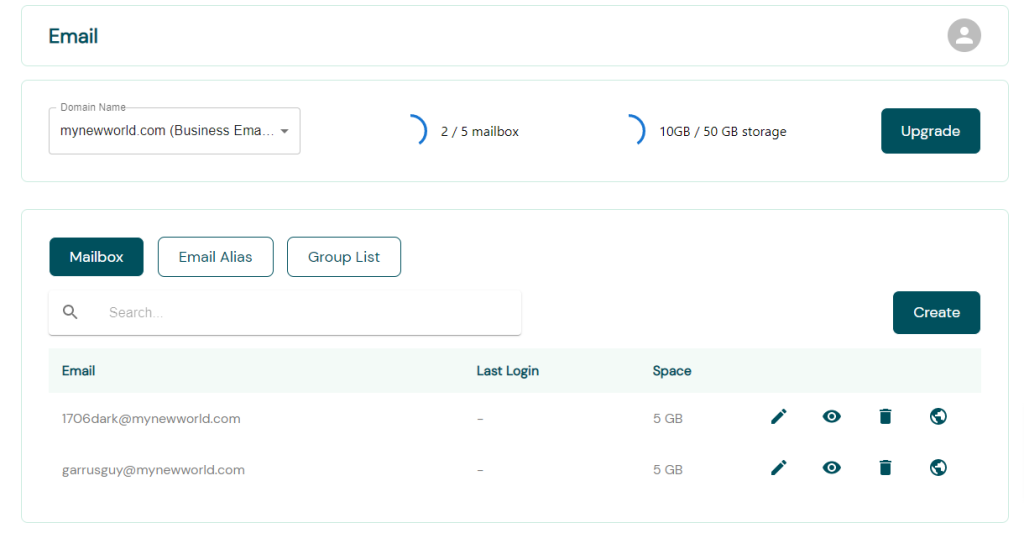This screenshot has width=1024, height=533.
Task: Click the Email page heading
Action: [73, 36]
